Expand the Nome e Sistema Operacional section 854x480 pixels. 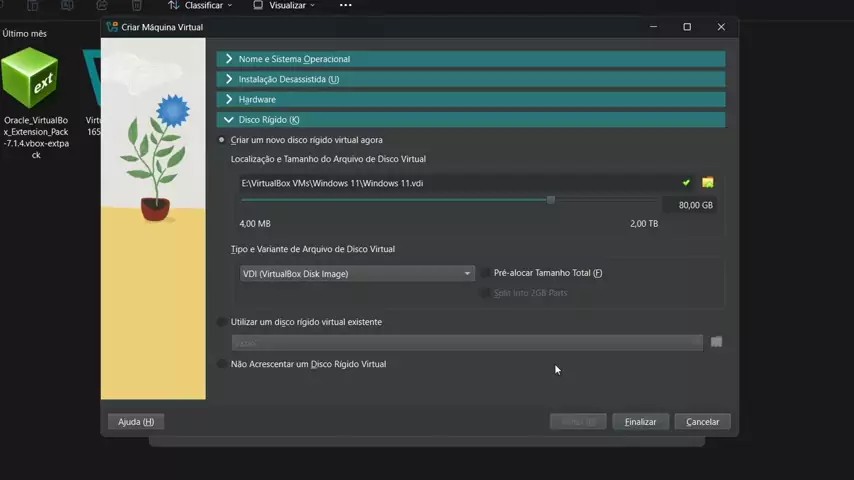pos(471,59)
